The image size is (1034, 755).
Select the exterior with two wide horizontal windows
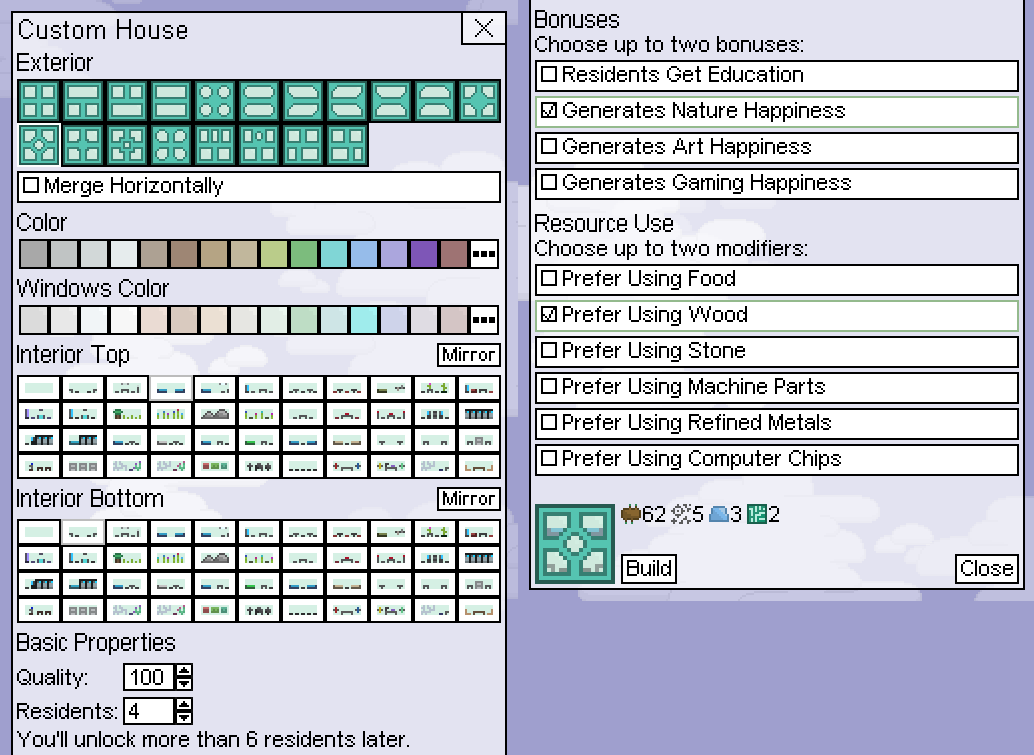172,101
